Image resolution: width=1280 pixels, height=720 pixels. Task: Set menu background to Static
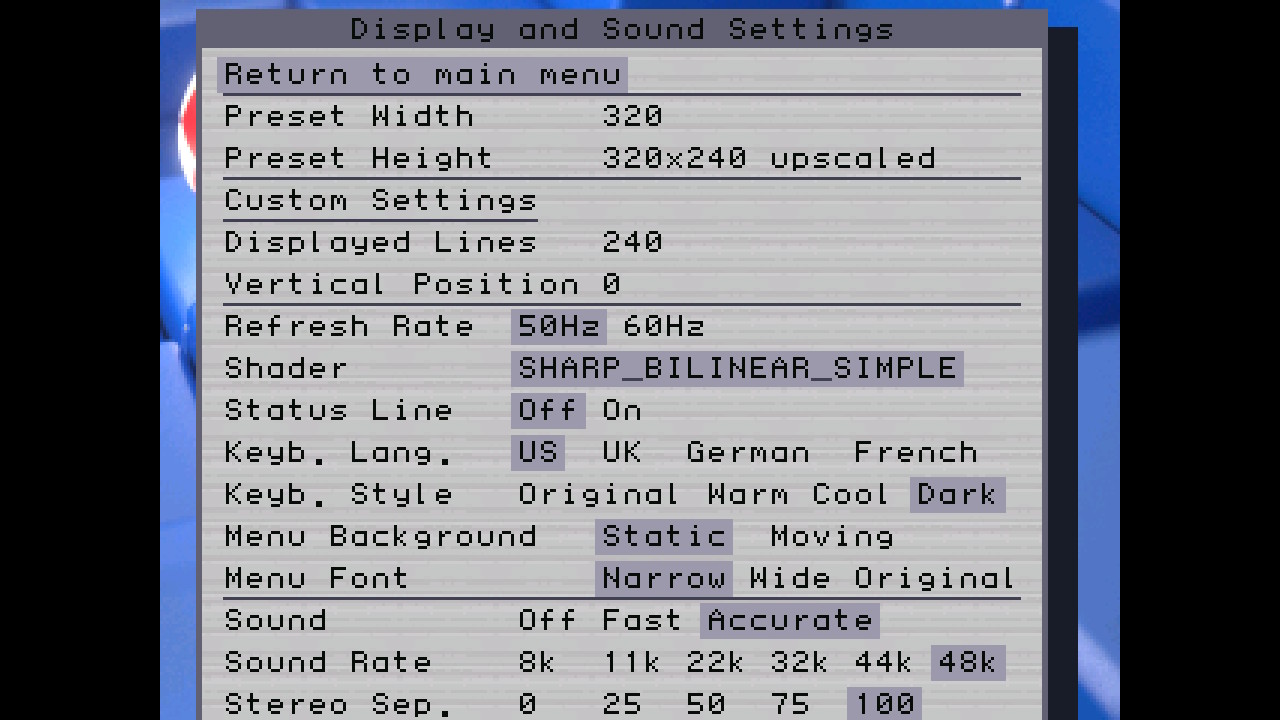664,536
